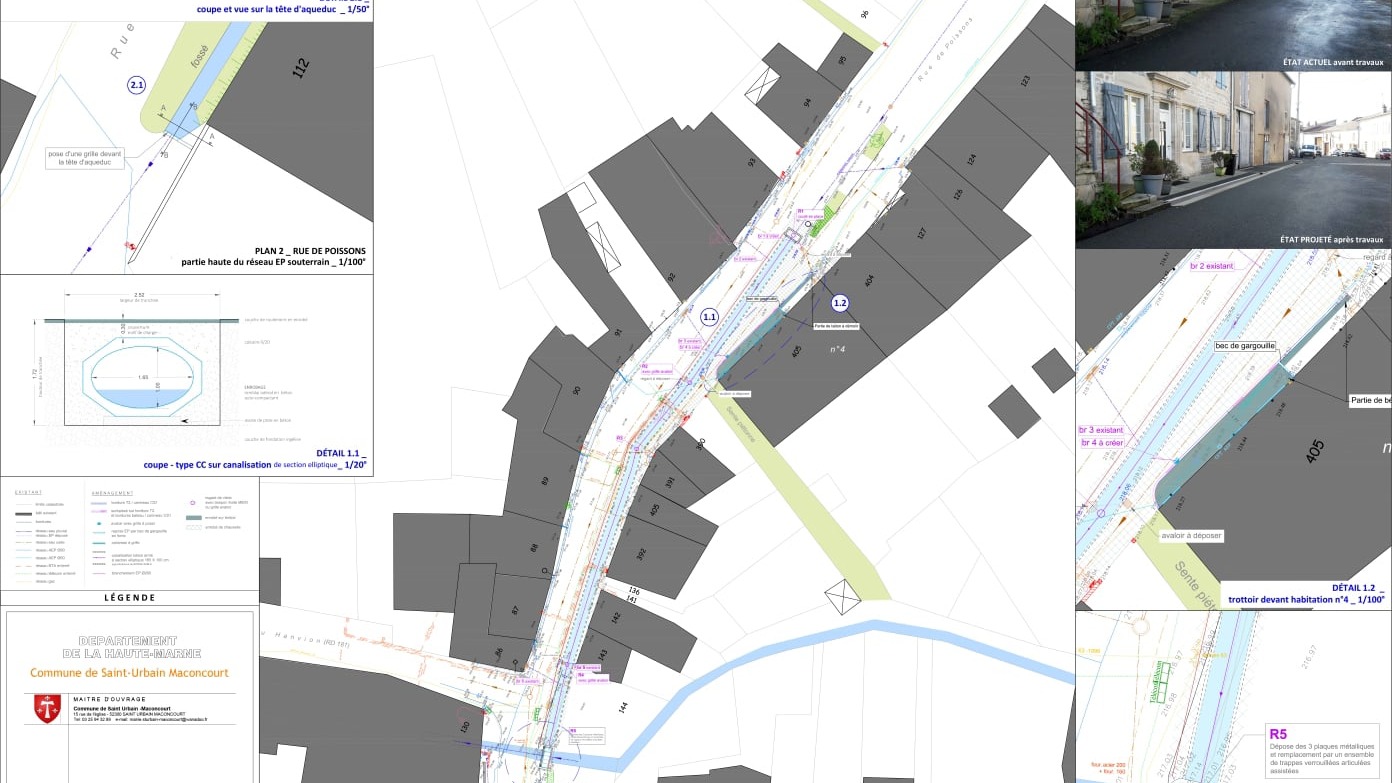
Task: Click the circled 2.1 detail marker
Action: (137, 86)
